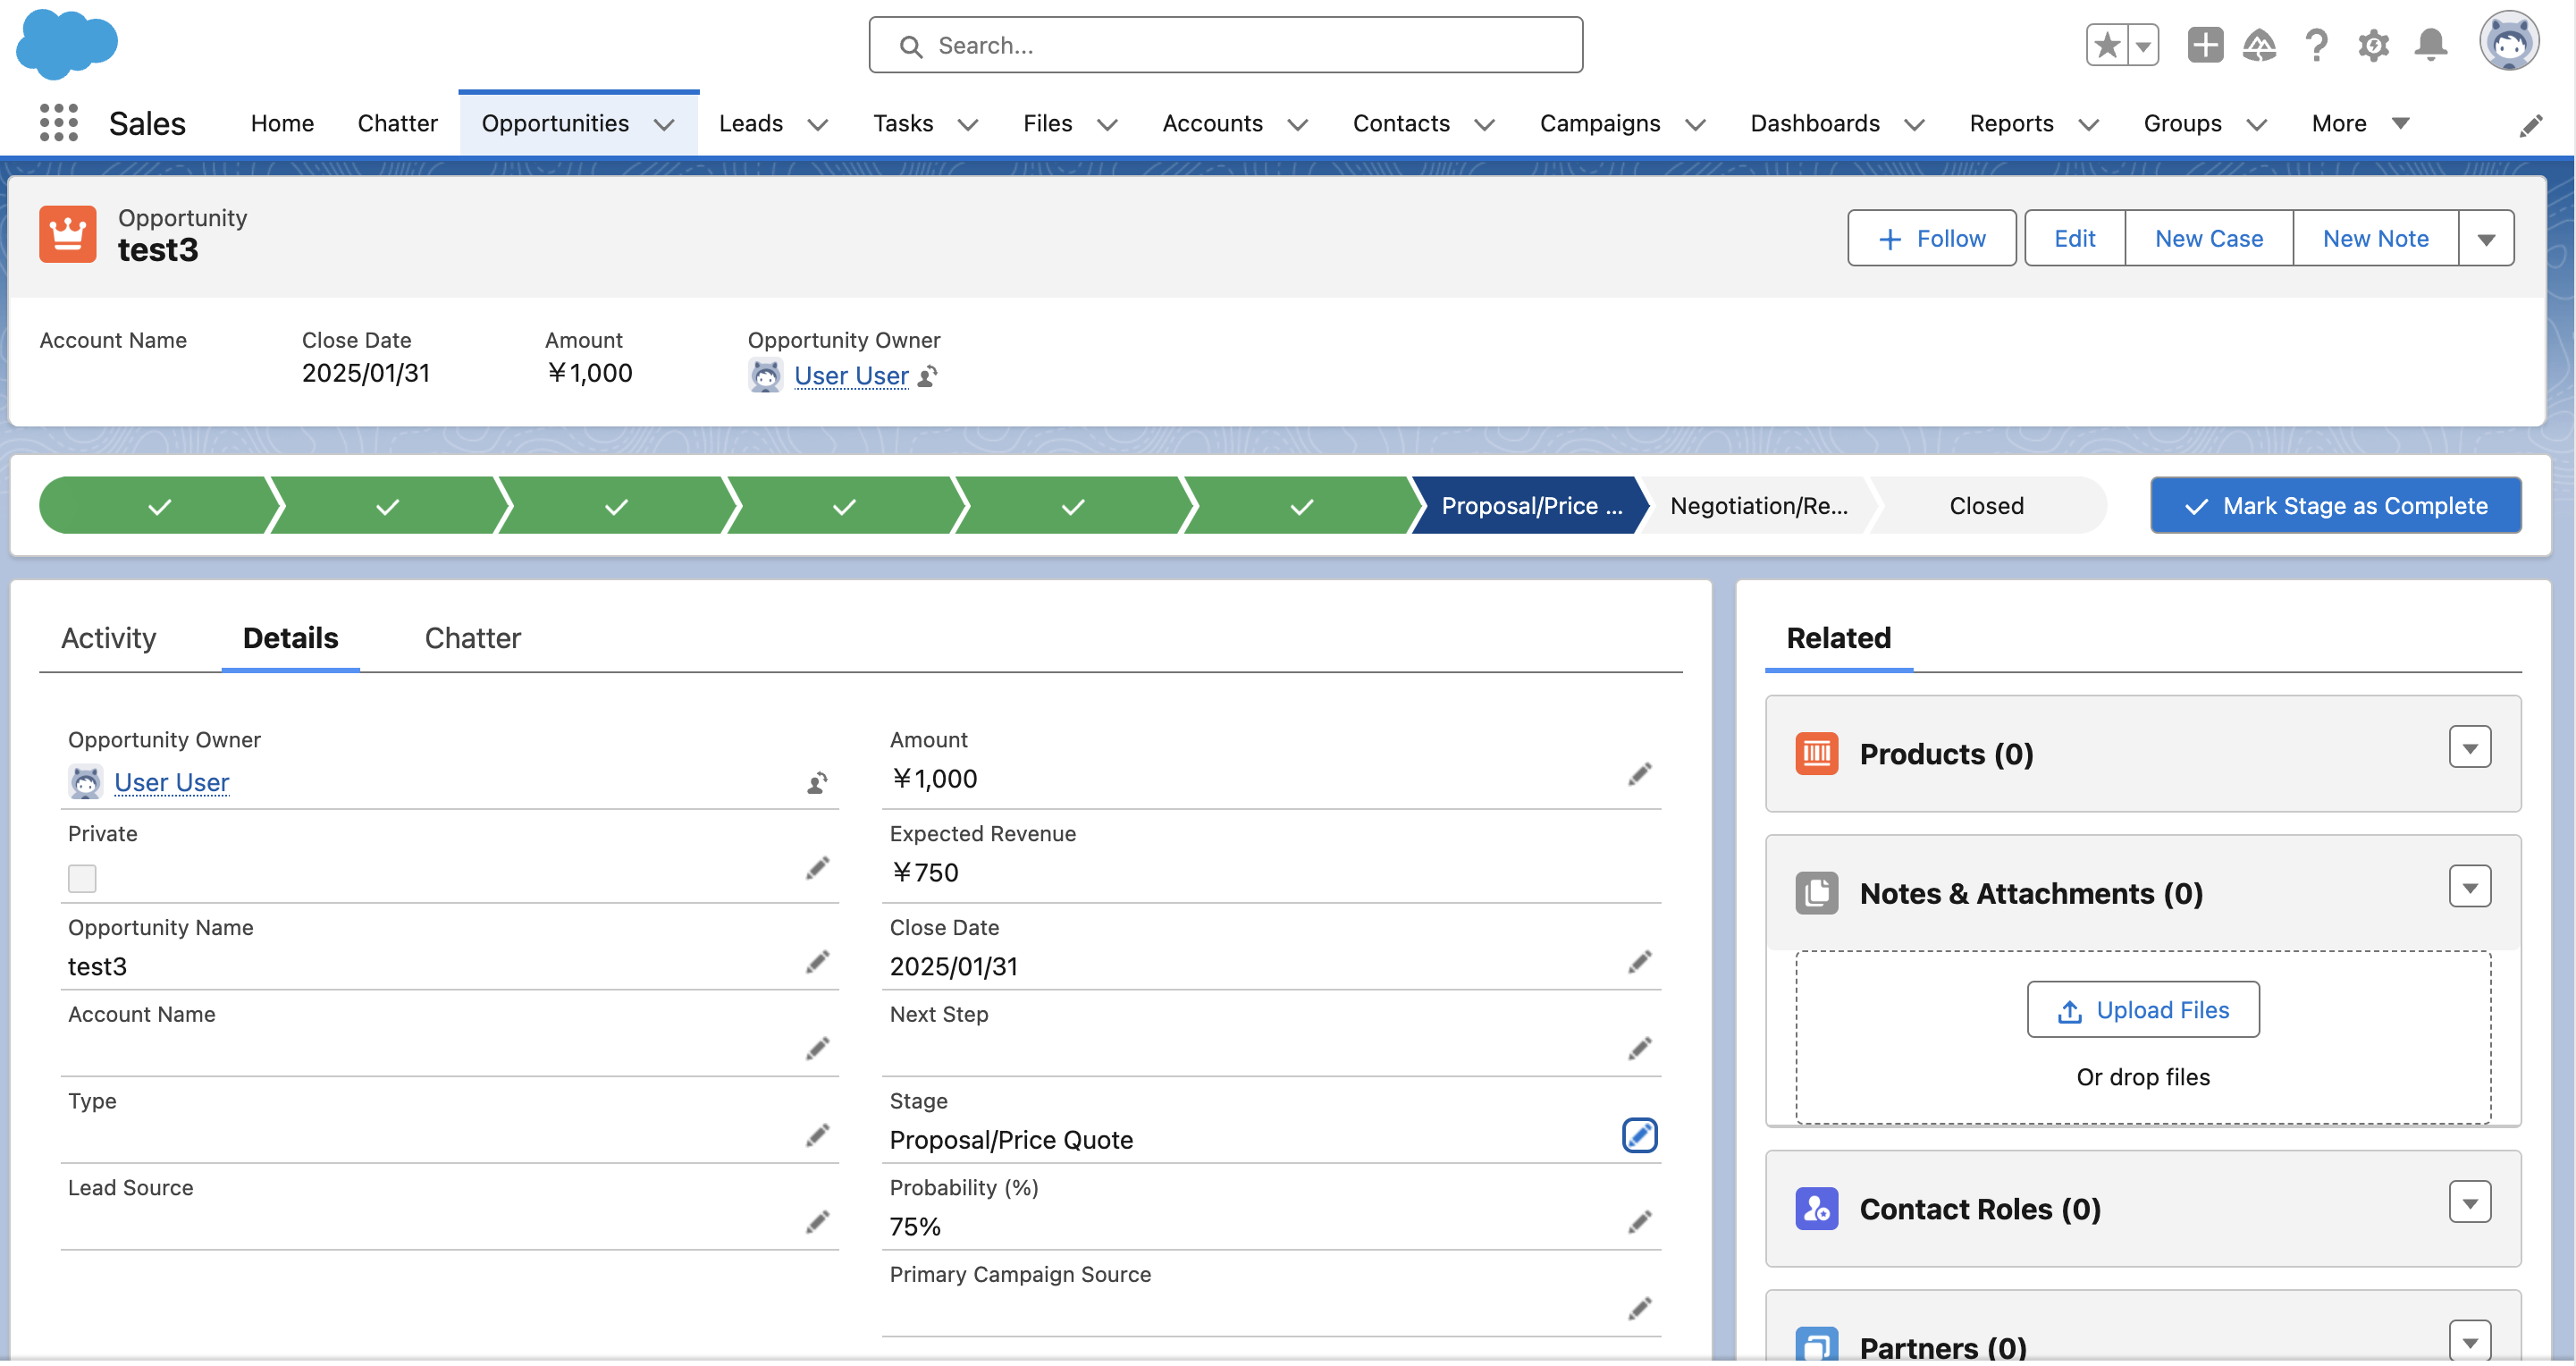Open the Dashboards nav tab
Image resolution: width=2576 pixels, height=1366 pixels.
coord(1814,124)
